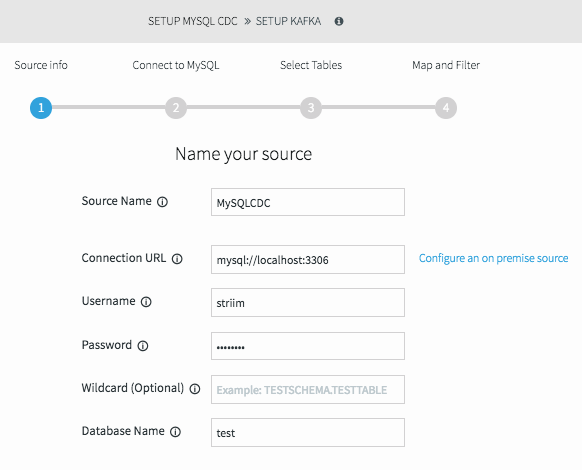Click the Wildcard (Optional) info icon
Screen dimensions: 582x470
pyautogui.click(x=195, y=389)
